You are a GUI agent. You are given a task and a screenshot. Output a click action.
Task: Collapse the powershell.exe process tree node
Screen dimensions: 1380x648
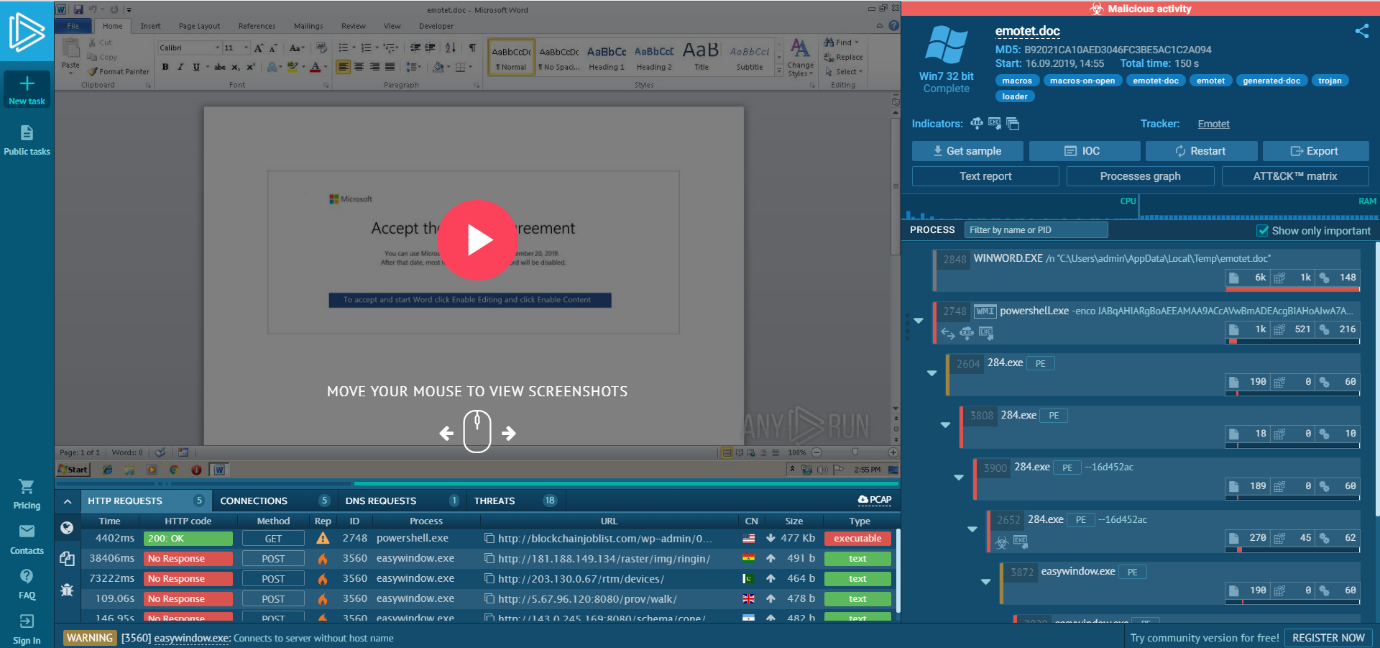pos(918,321)
